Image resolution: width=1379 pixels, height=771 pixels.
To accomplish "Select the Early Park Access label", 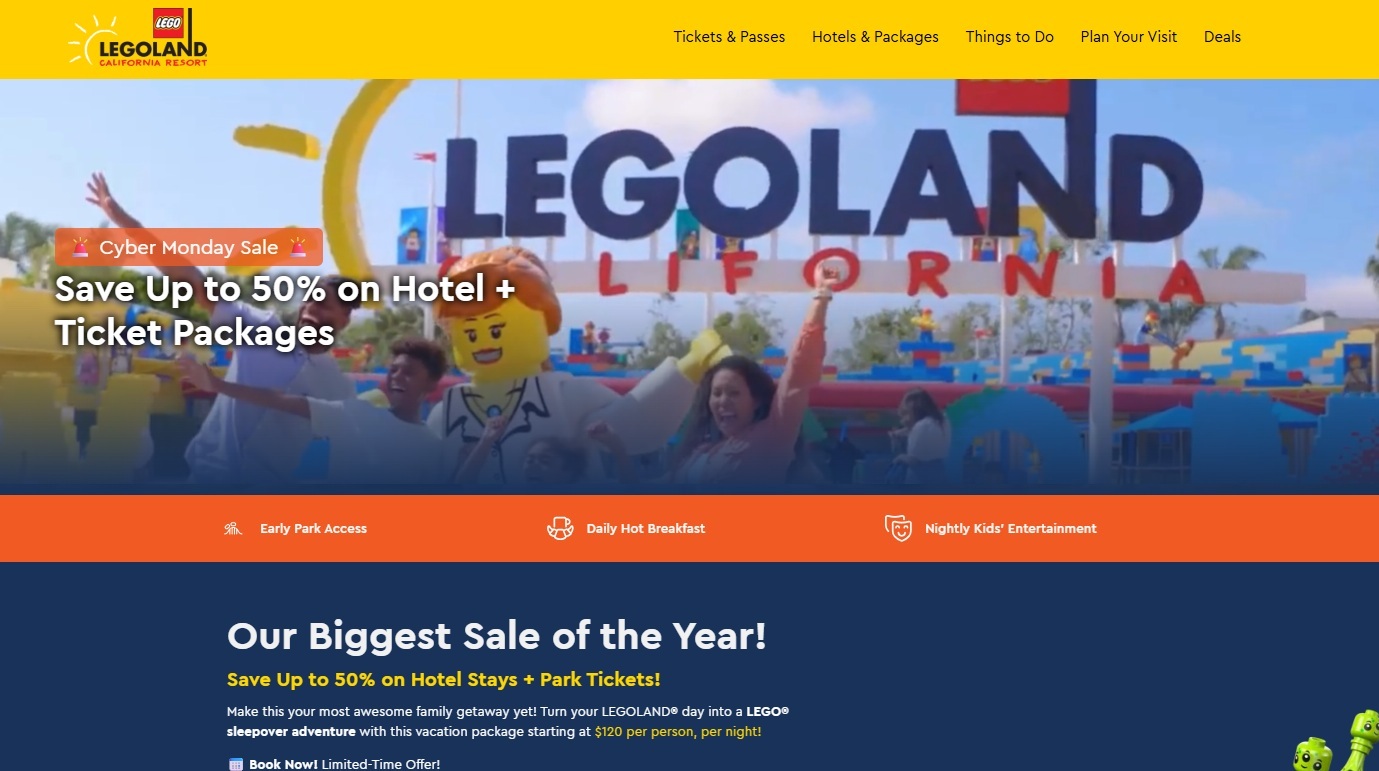I will point(313,528).
